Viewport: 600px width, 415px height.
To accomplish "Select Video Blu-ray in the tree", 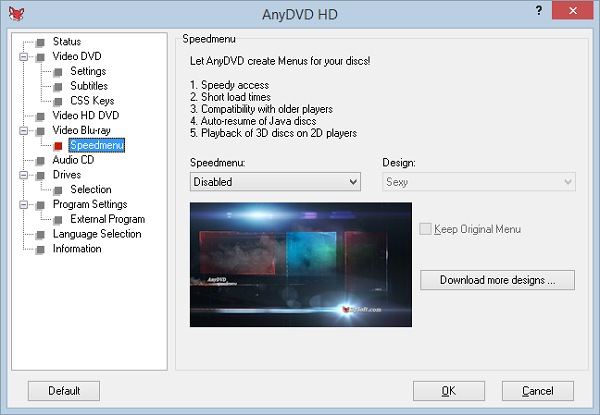I will pyautogui.click(x=82, y=130).
